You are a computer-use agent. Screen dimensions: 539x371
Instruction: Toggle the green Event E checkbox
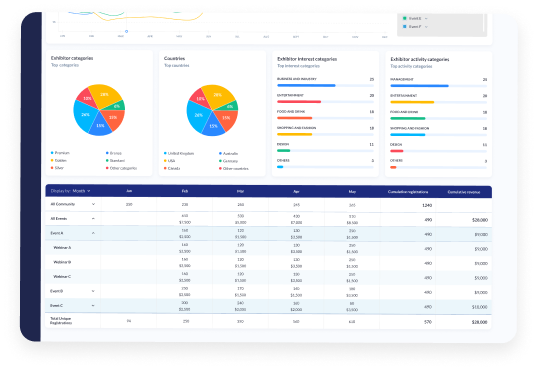click(405, 18)
